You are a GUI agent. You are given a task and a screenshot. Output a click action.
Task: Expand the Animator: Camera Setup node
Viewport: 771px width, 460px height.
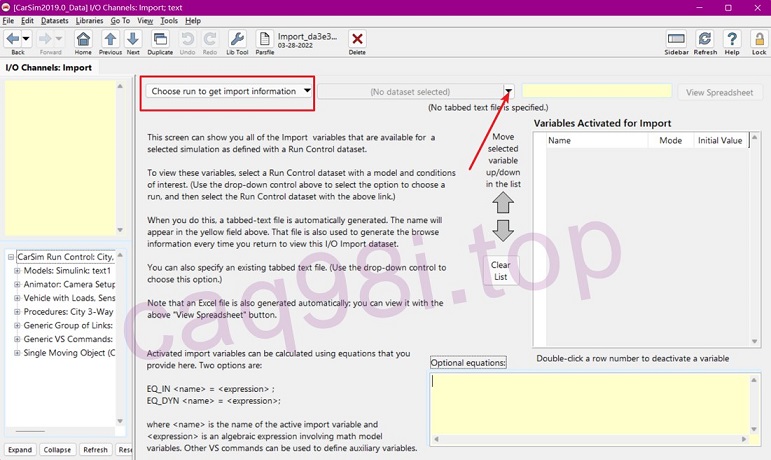(x=17, y=285)
